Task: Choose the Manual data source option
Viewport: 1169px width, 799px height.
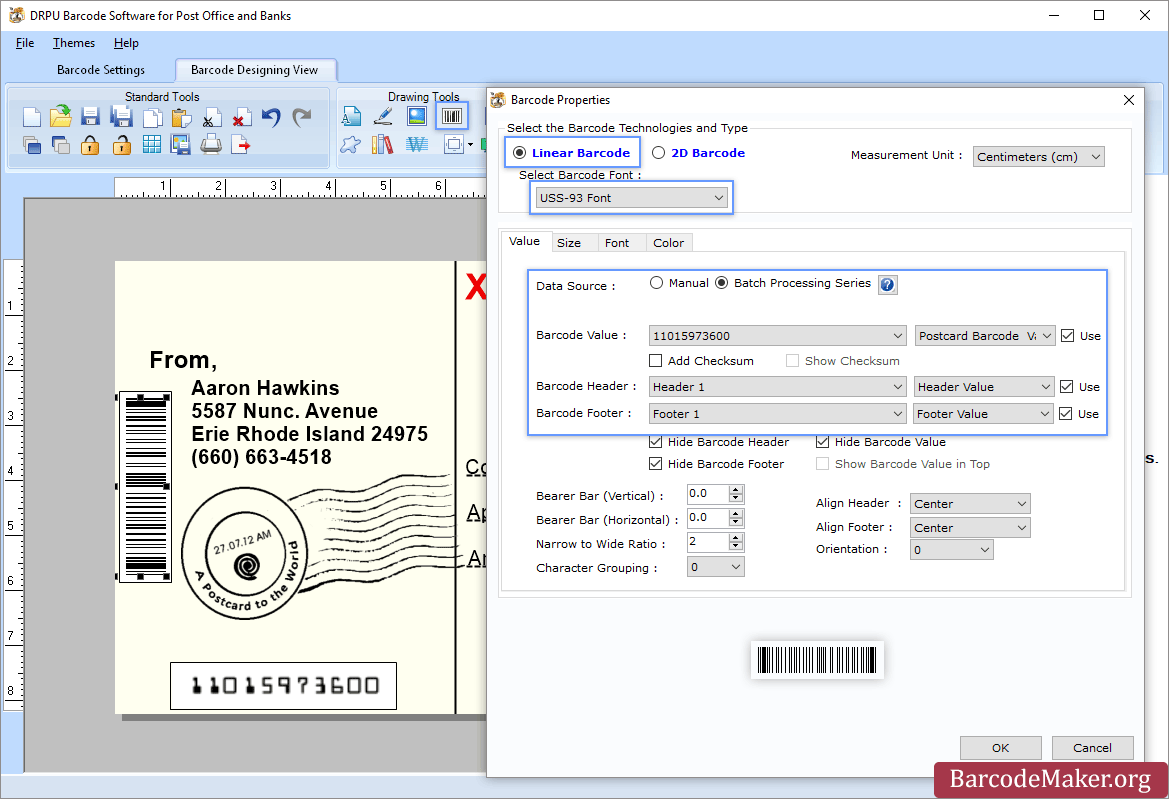Action: pyautogui.click(x=656, y=283)
